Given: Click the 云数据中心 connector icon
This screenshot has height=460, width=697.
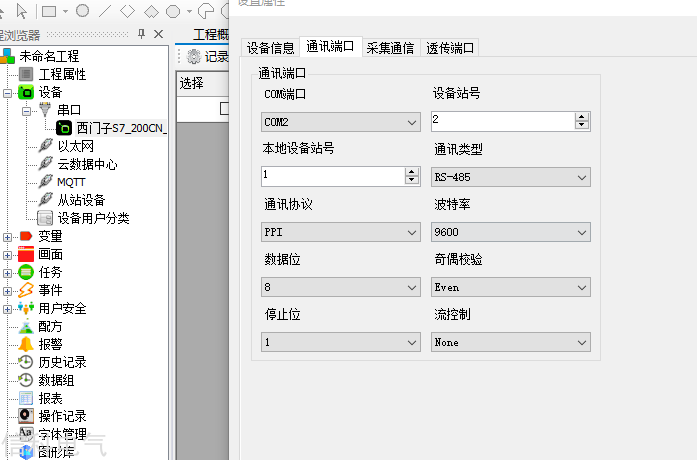Looking at the screenshot, I should [x=45, y=164].
